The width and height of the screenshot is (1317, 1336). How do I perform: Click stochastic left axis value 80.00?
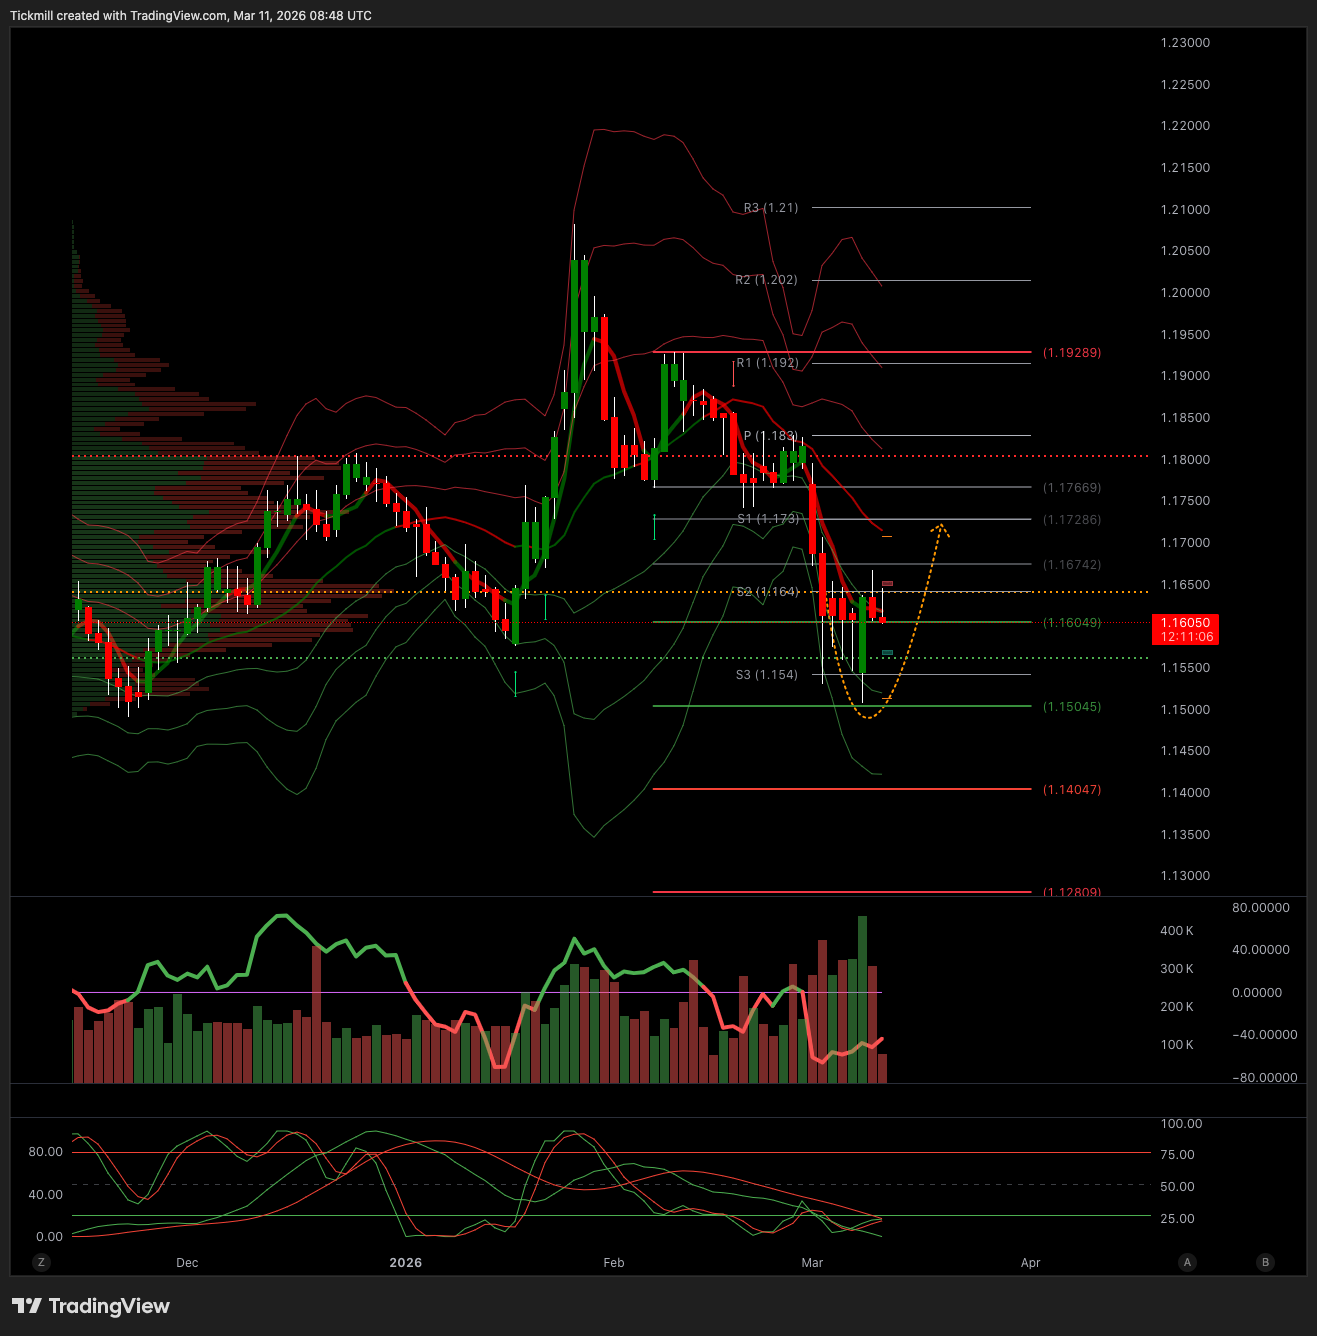[45, 1152]
